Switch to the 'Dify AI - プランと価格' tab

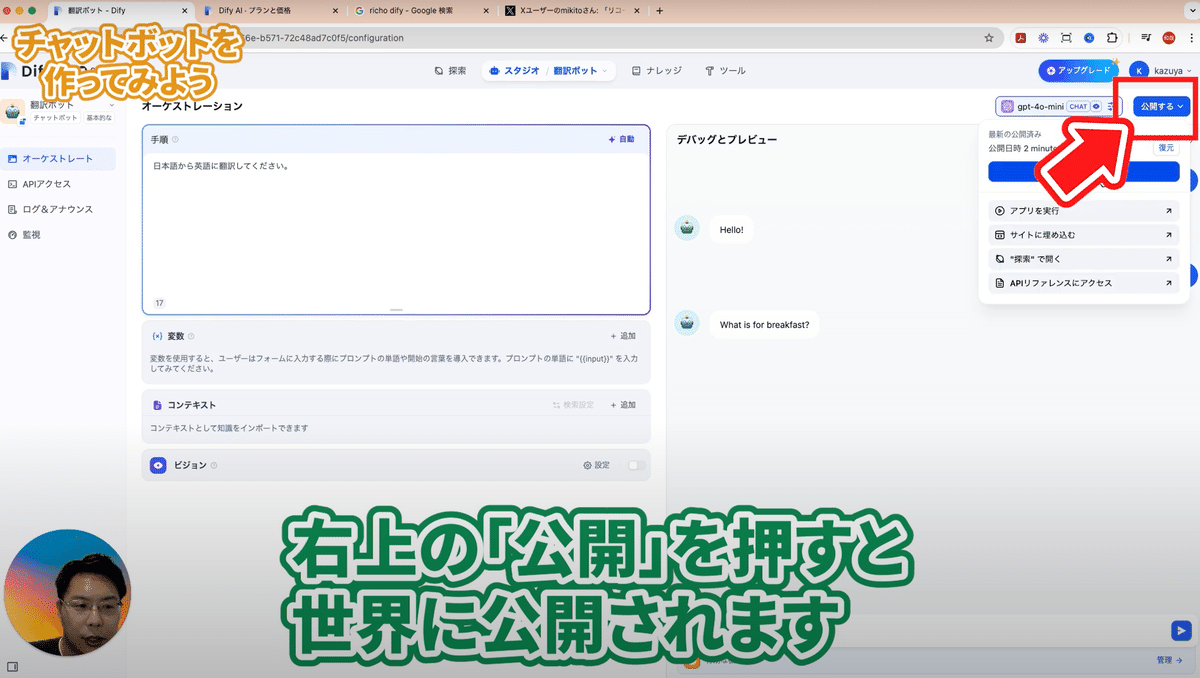click(270, 11)
